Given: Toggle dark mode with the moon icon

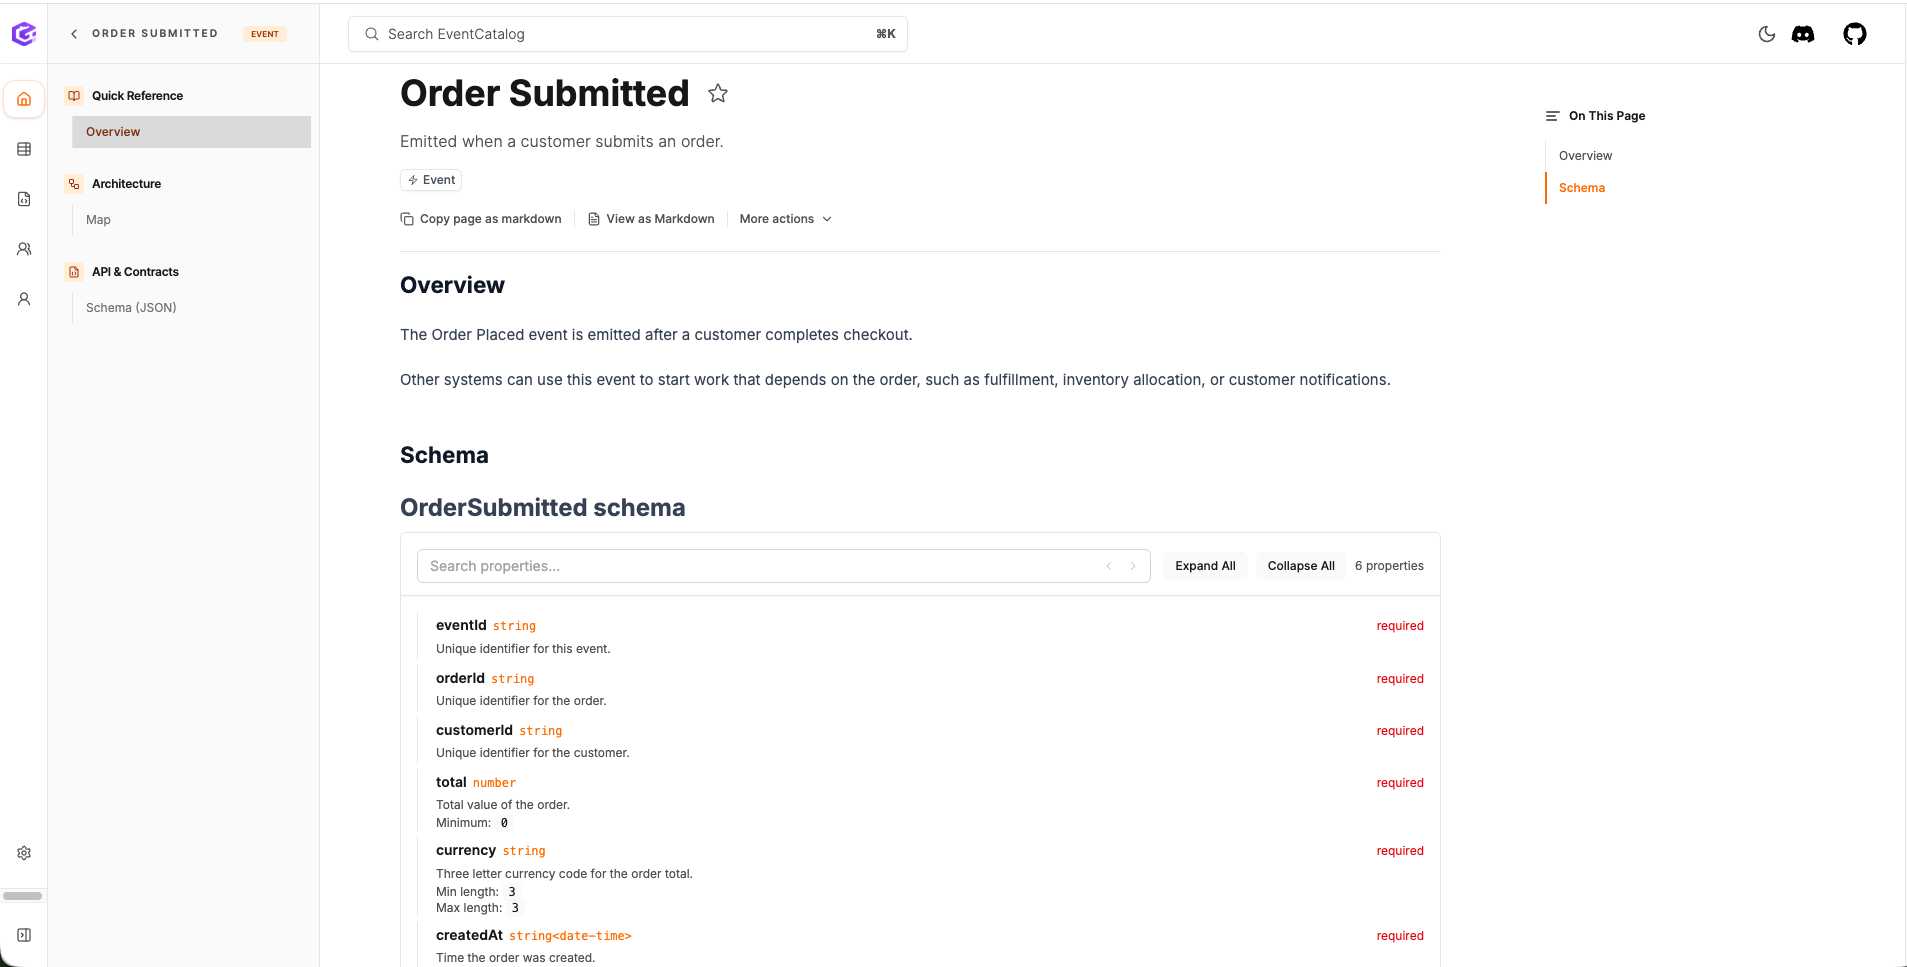Looking at the screenshot, I should [x=1767, y=34].
